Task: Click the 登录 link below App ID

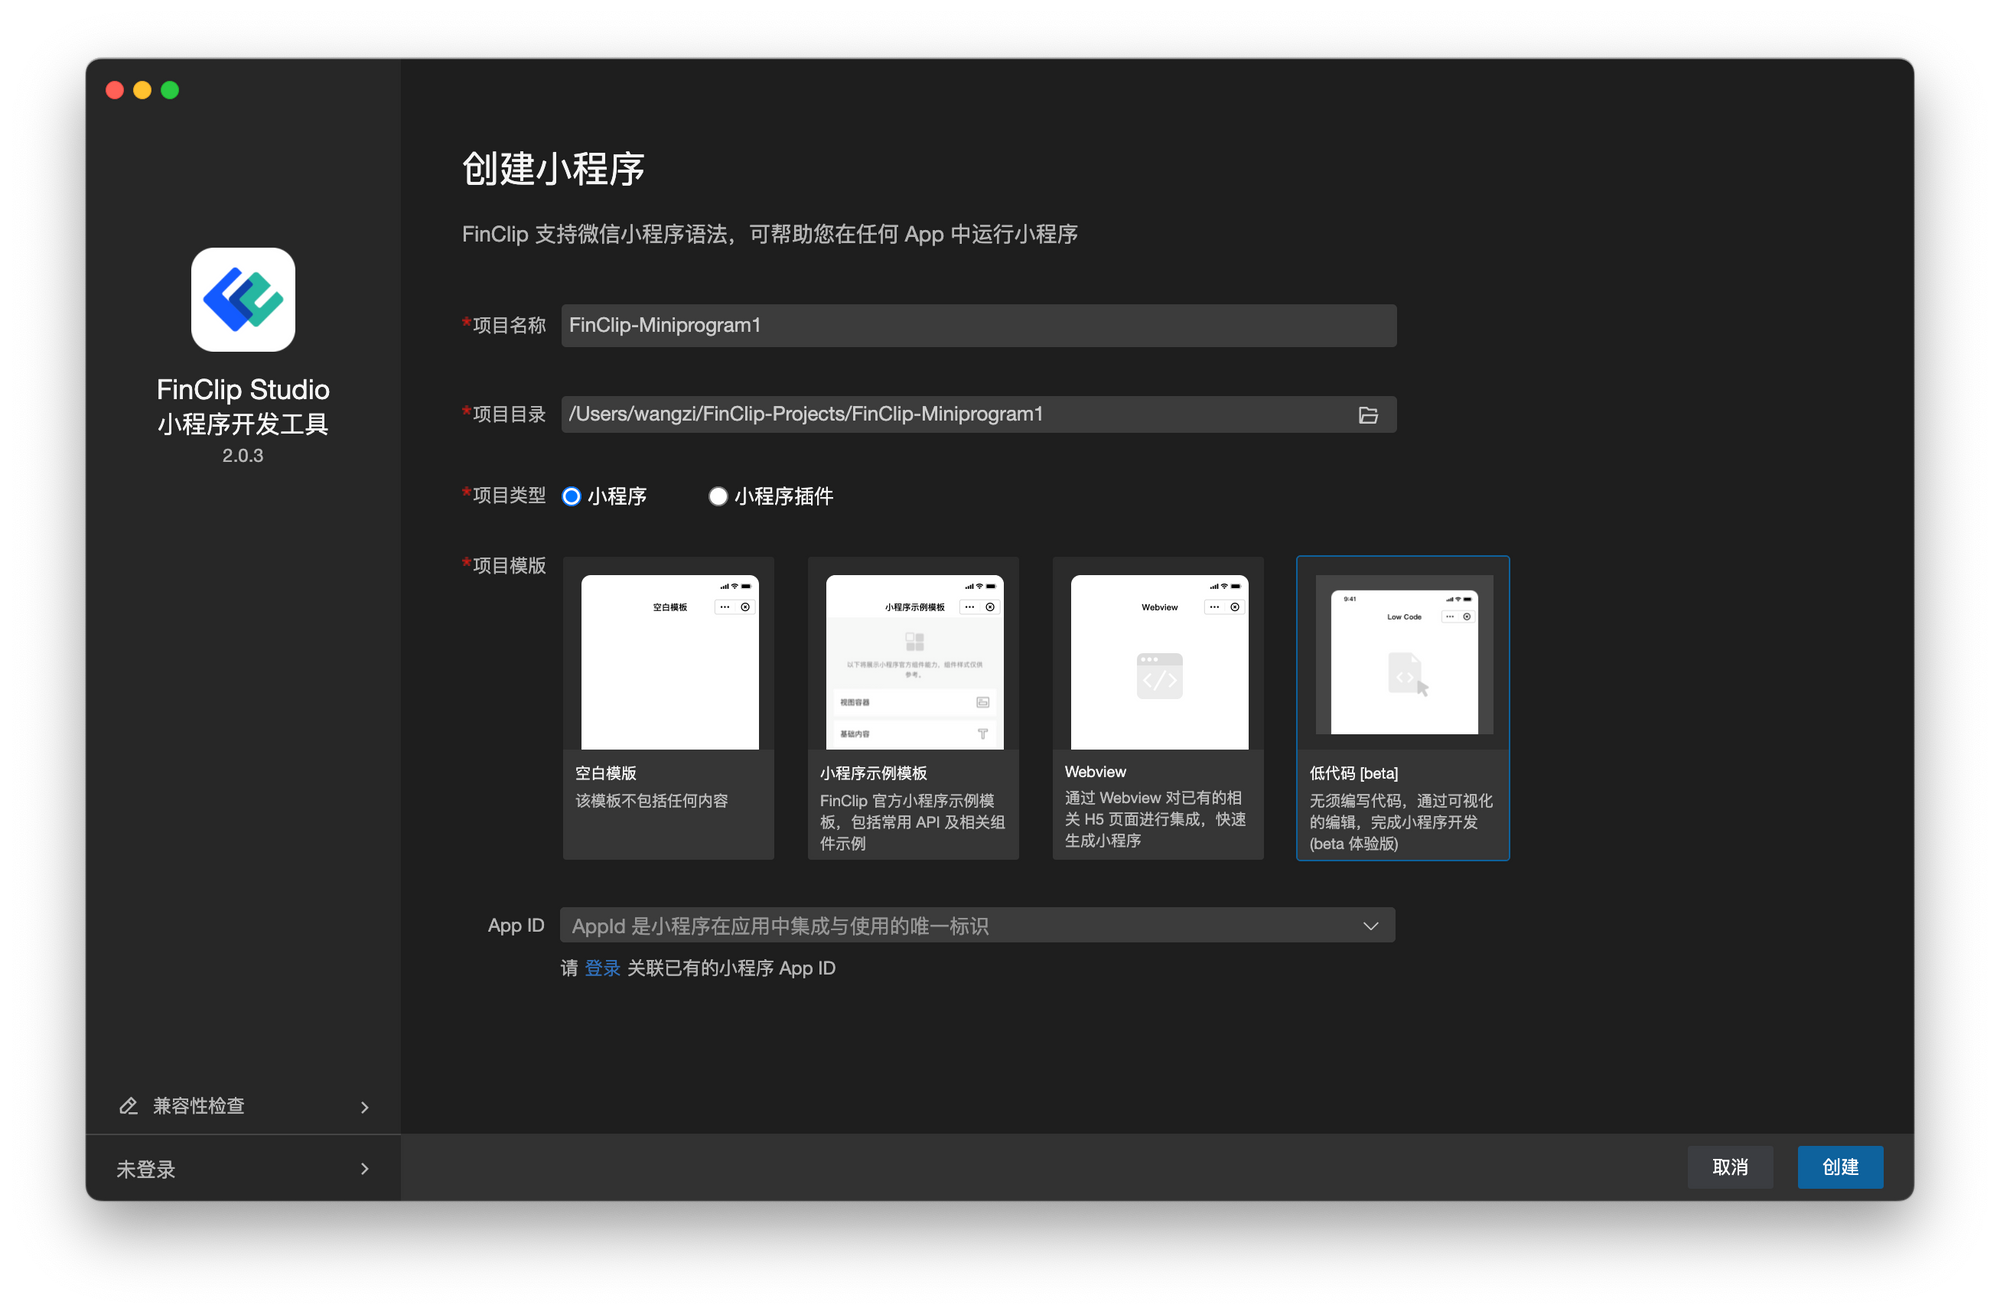Action: (x=602, y=968)
